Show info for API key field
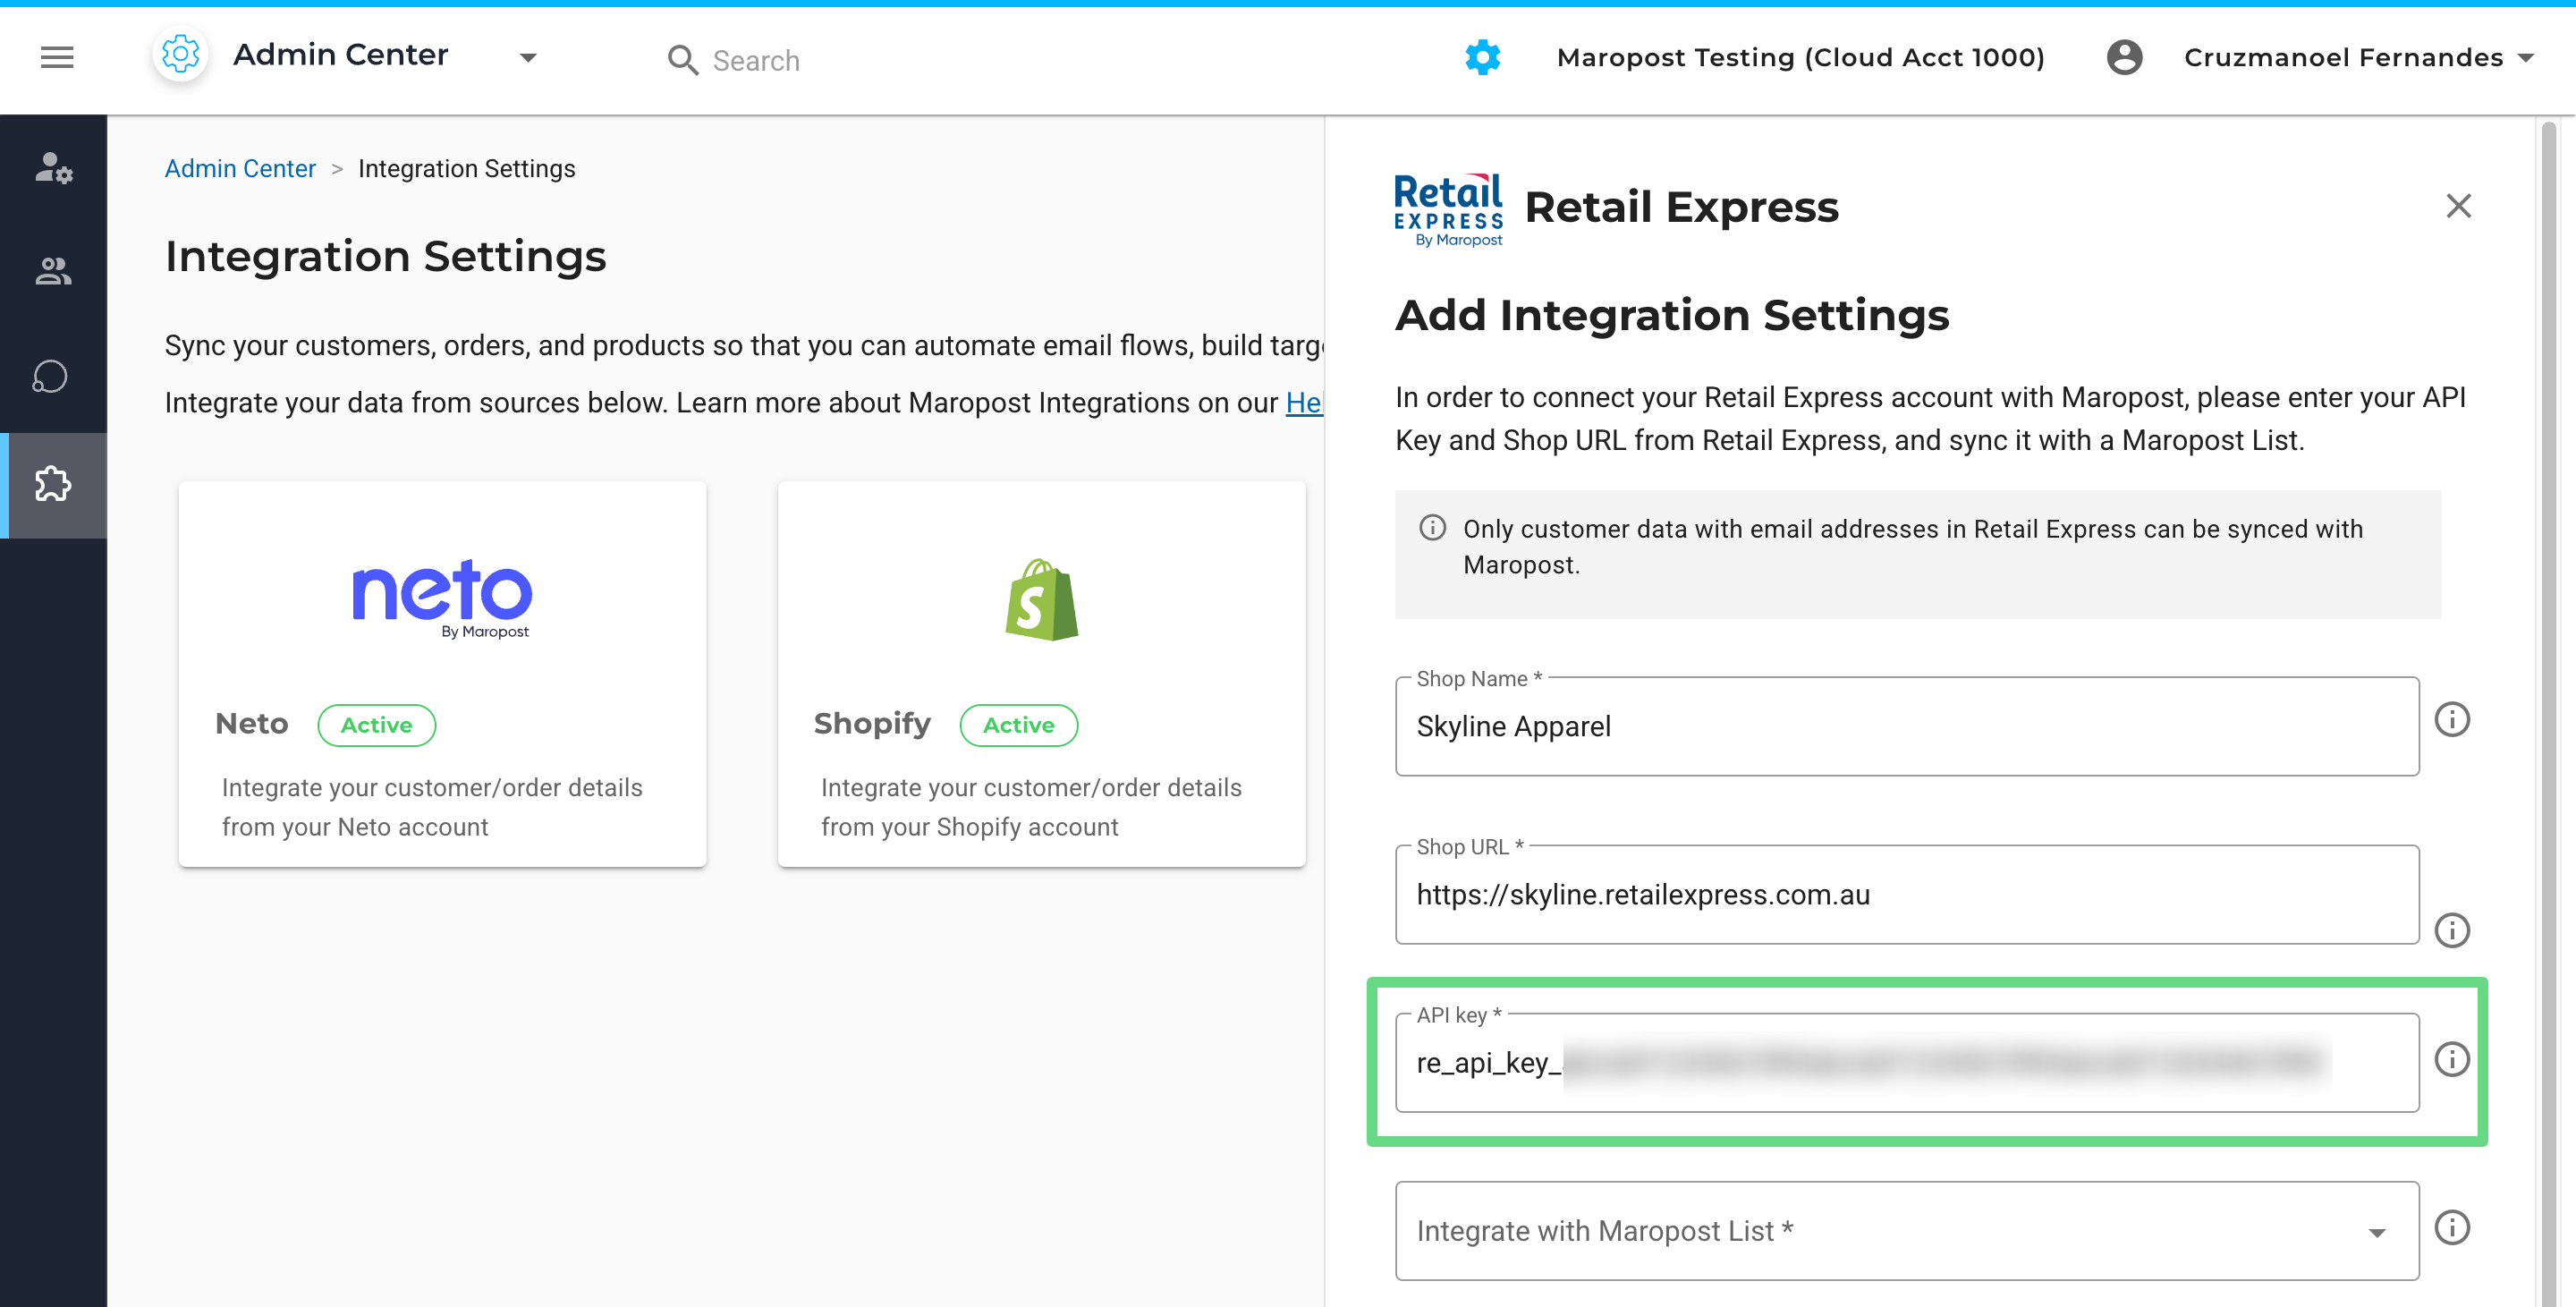Screen dimensions: 2576x1307 2451,1059
